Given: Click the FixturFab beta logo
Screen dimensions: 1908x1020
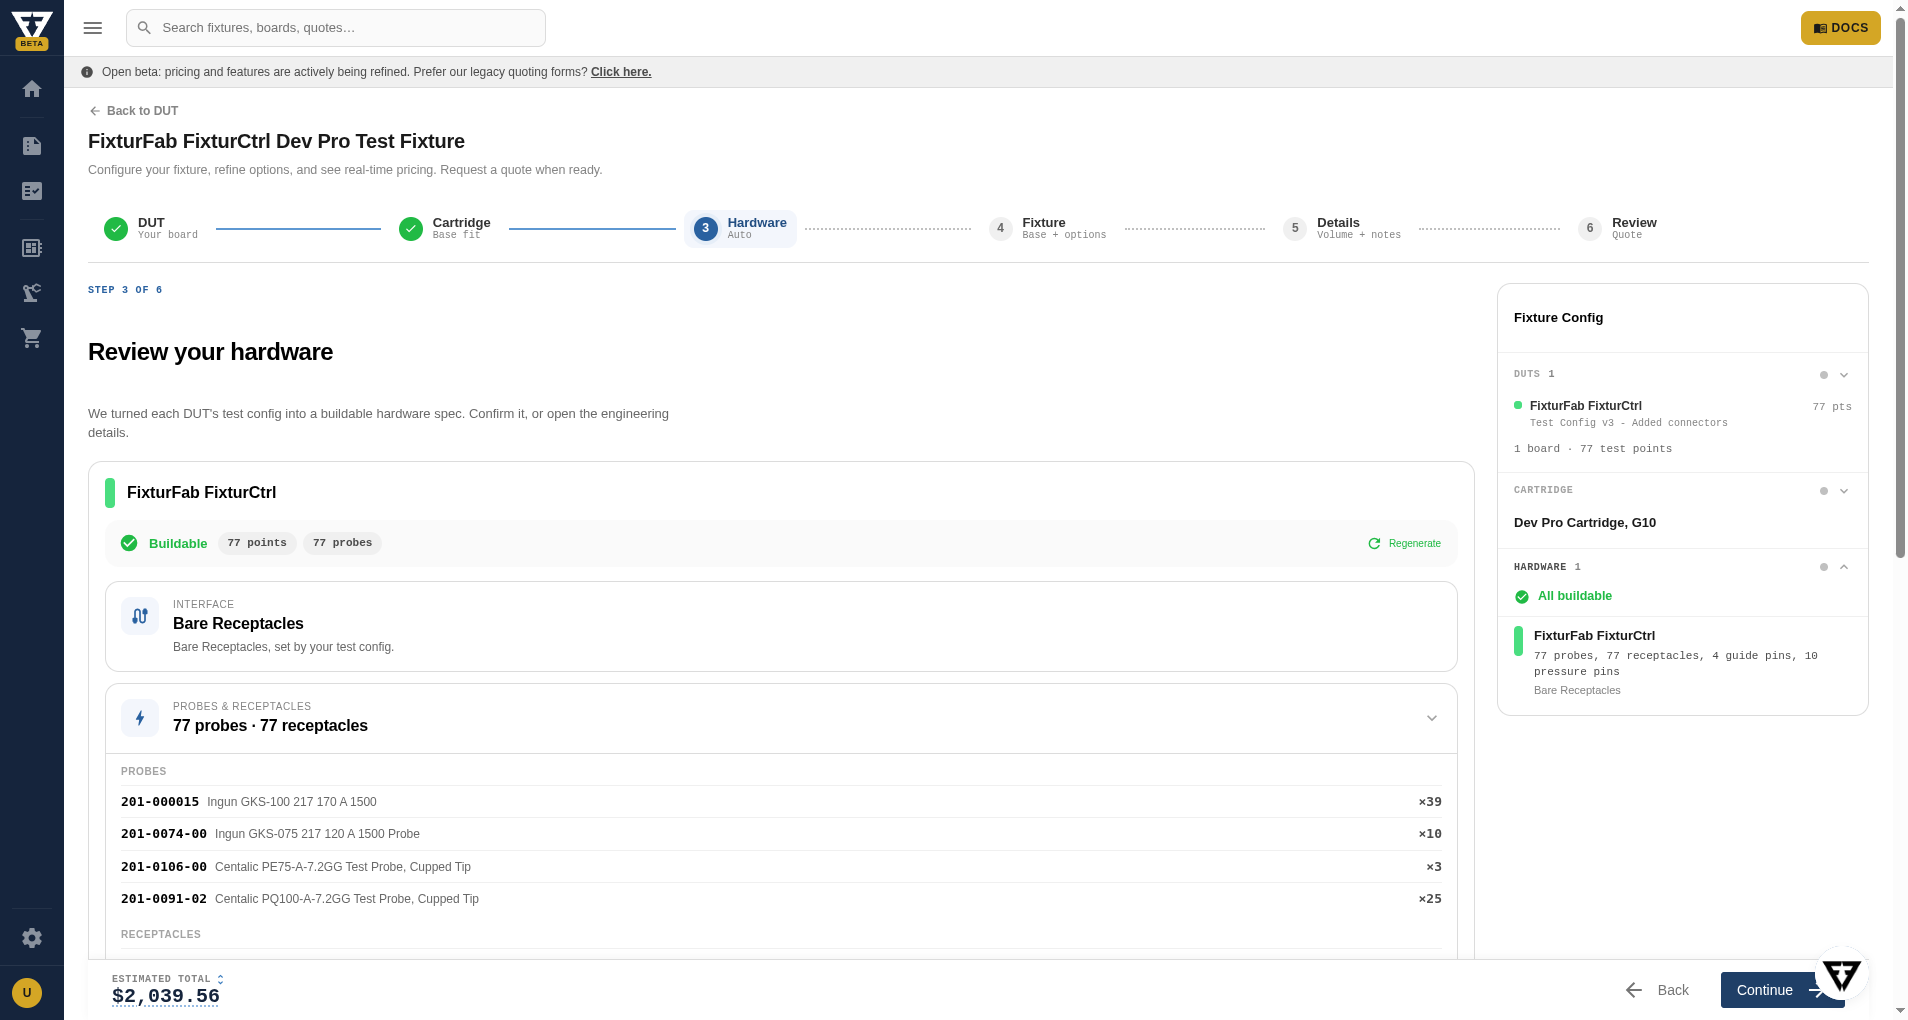Looking at the screenshot, I should 32,29.
